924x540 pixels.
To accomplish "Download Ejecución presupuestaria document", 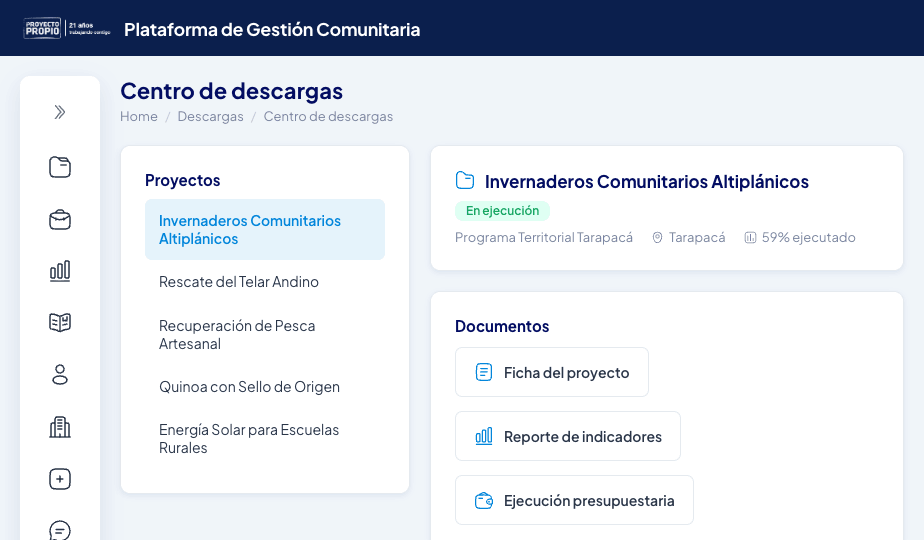I will click(x=574, y=500).
